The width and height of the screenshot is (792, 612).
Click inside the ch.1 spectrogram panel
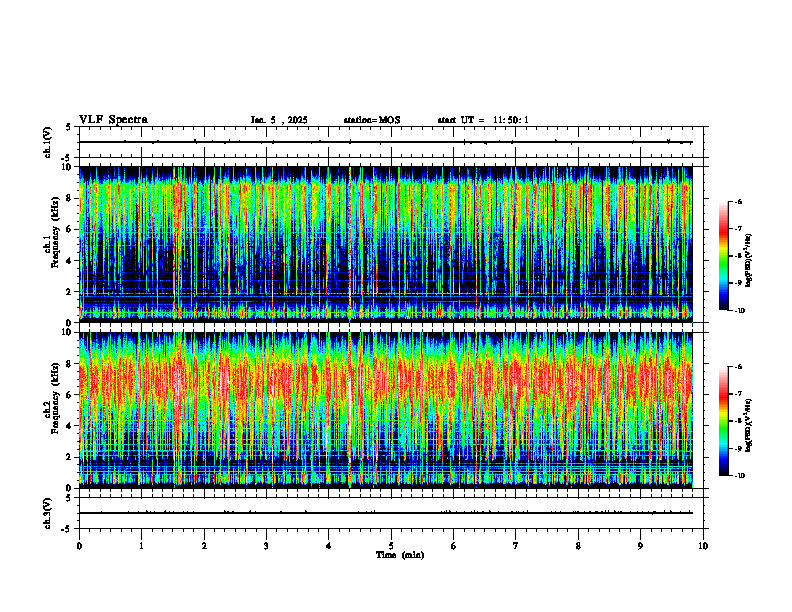385,244
